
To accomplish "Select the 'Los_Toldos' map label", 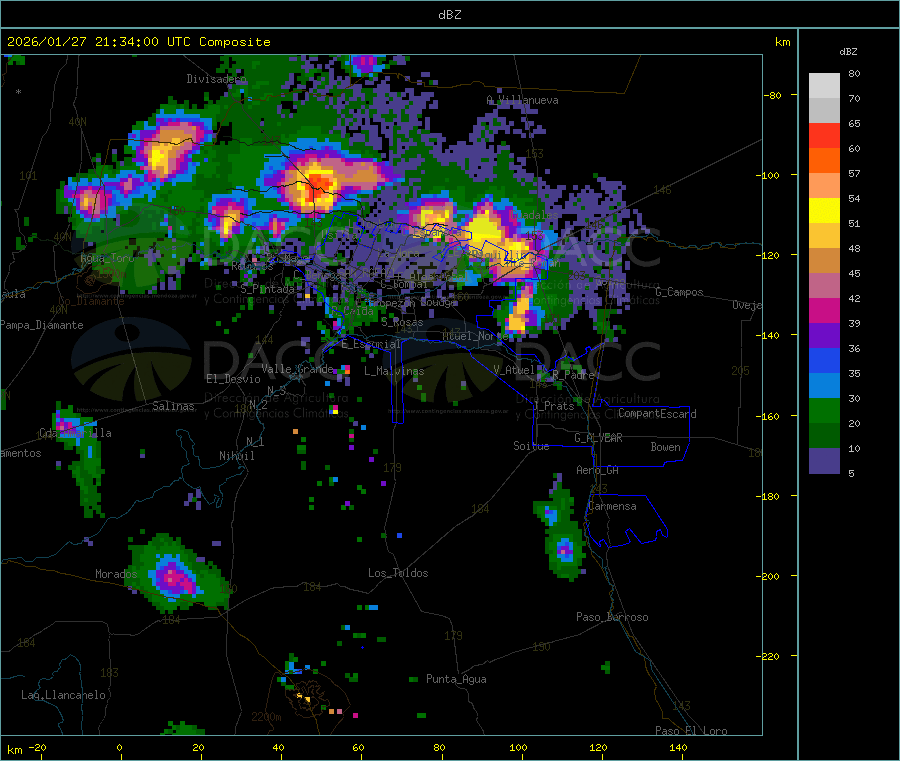I will point(398,573).
